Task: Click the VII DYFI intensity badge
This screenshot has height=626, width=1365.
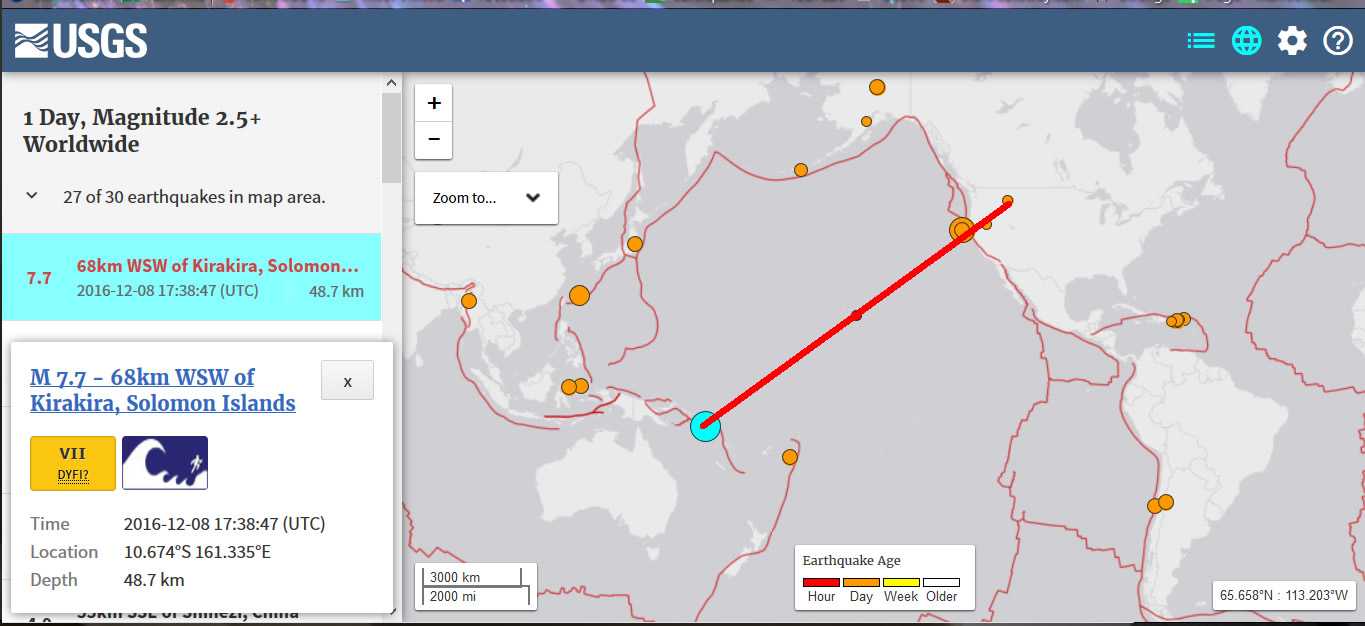Action: (x=73, y=463)
